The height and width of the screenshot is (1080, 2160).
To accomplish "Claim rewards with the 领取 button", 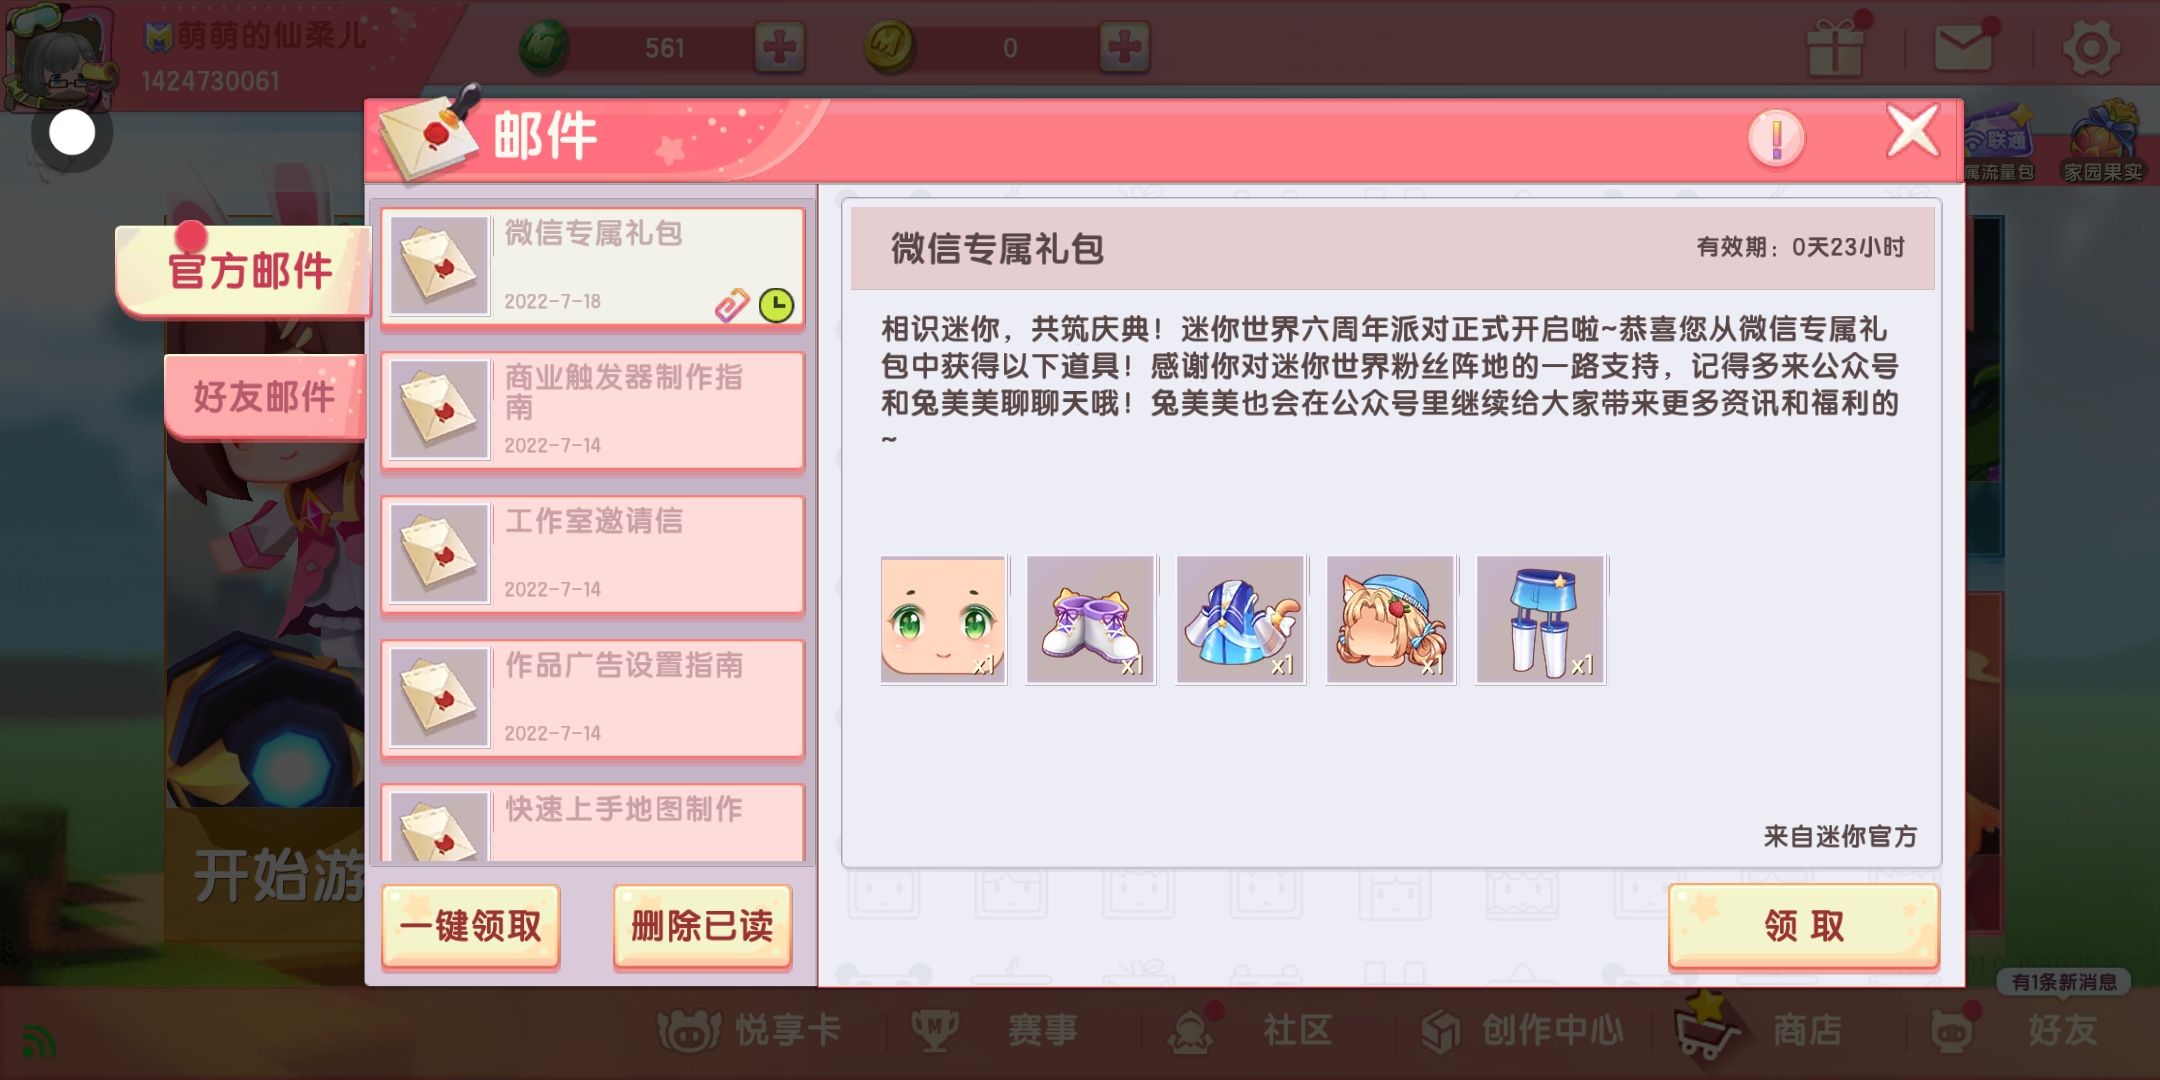I will point(1804,926).
